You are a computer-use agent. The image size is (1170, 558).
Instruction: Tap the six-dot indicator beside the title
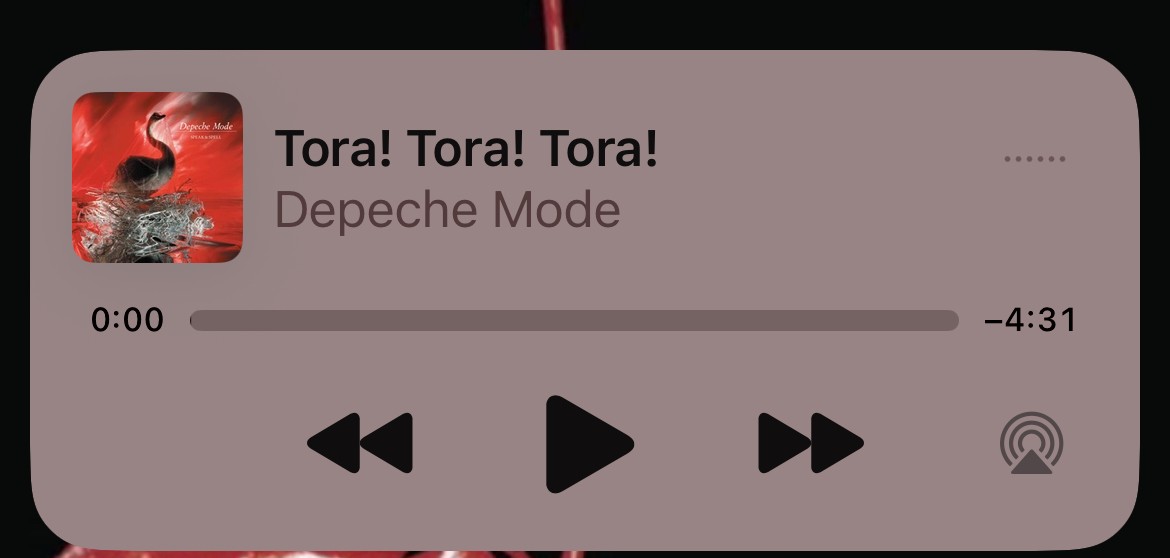point(1035,159)
